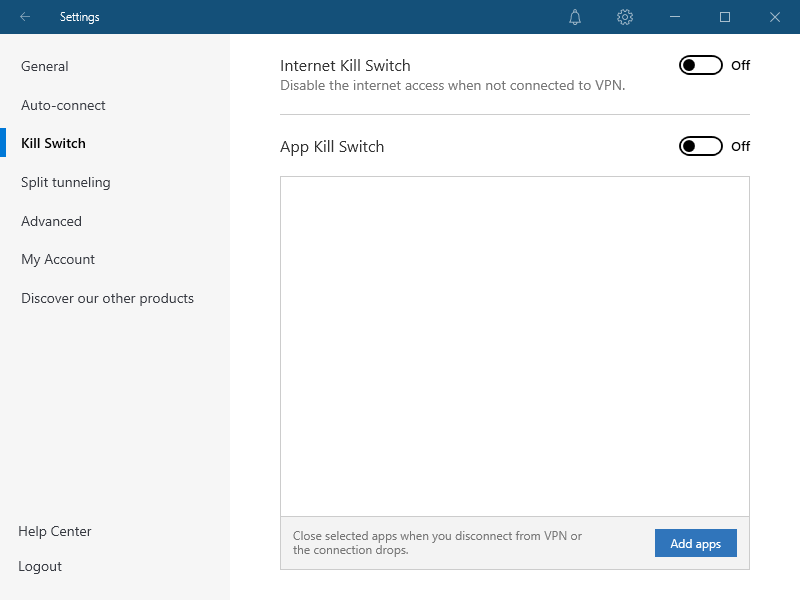Screen dimensions: 800x600
Task: Maximize the Settings window
Action: (725, 17)
